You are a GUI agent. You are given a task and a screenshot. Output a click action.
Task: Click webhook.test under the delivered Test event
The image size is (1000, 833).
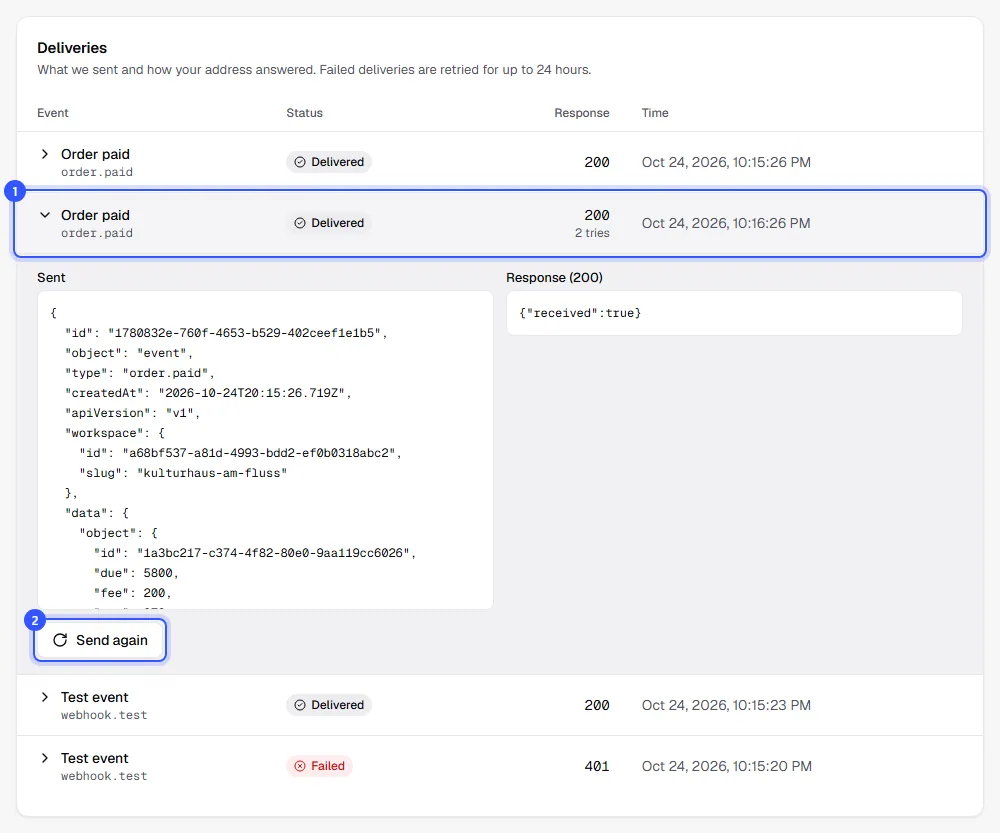click(x=104, y=715)
